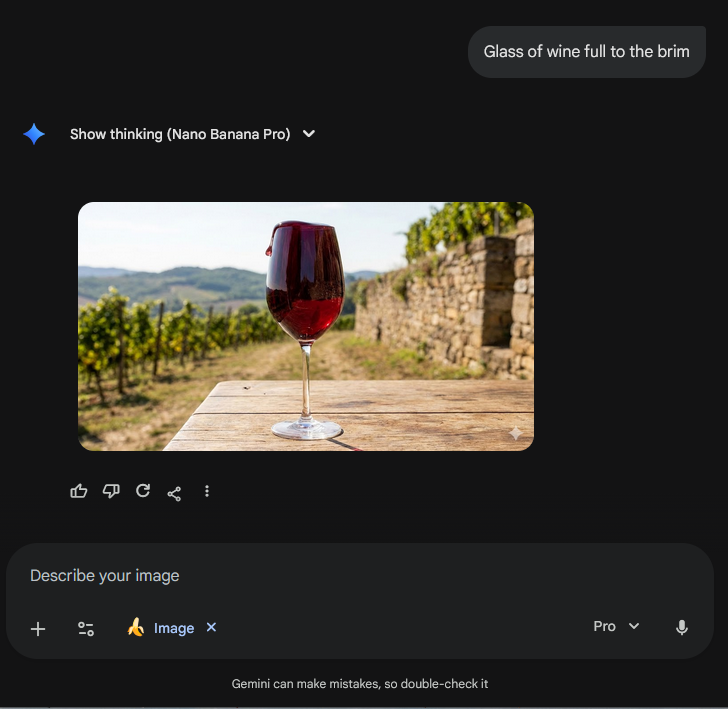Image resolution: width=728 pixels, height=709 pixels.
Task: Toggle the Image tool chip
Action: 161,628
